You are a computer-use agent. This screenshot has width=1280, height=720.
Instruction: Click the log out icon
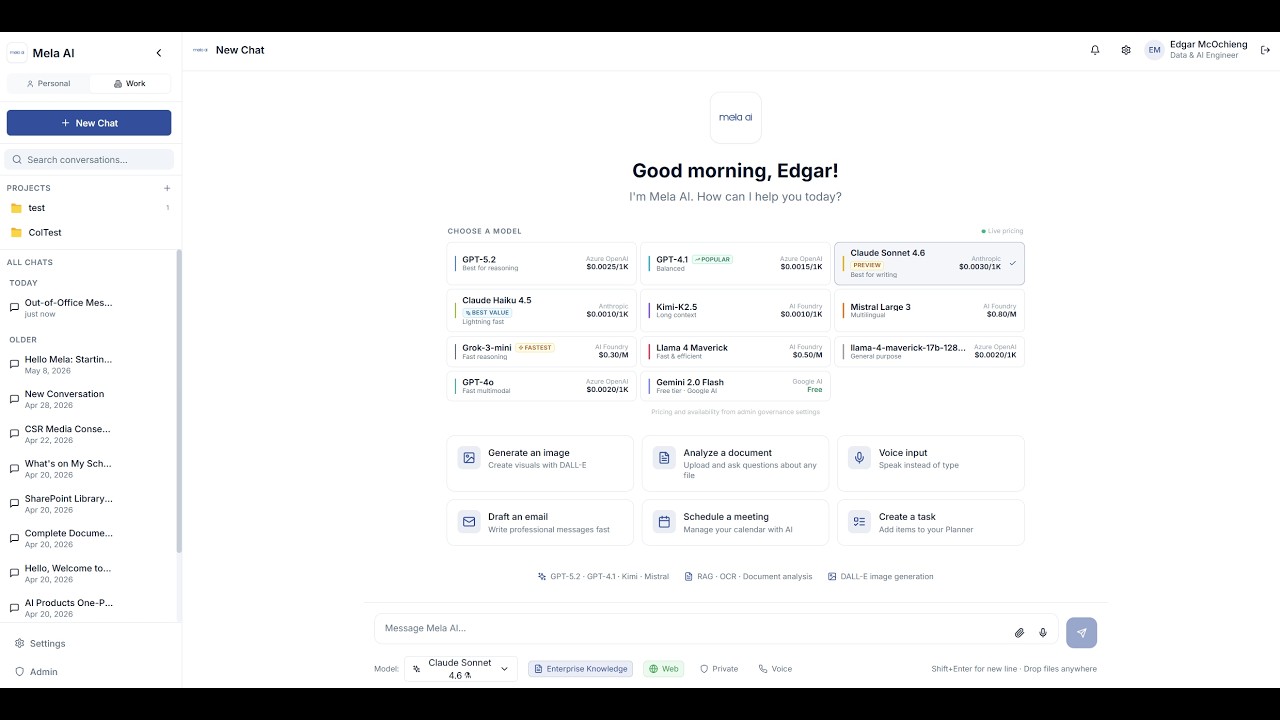point(1265,50)
